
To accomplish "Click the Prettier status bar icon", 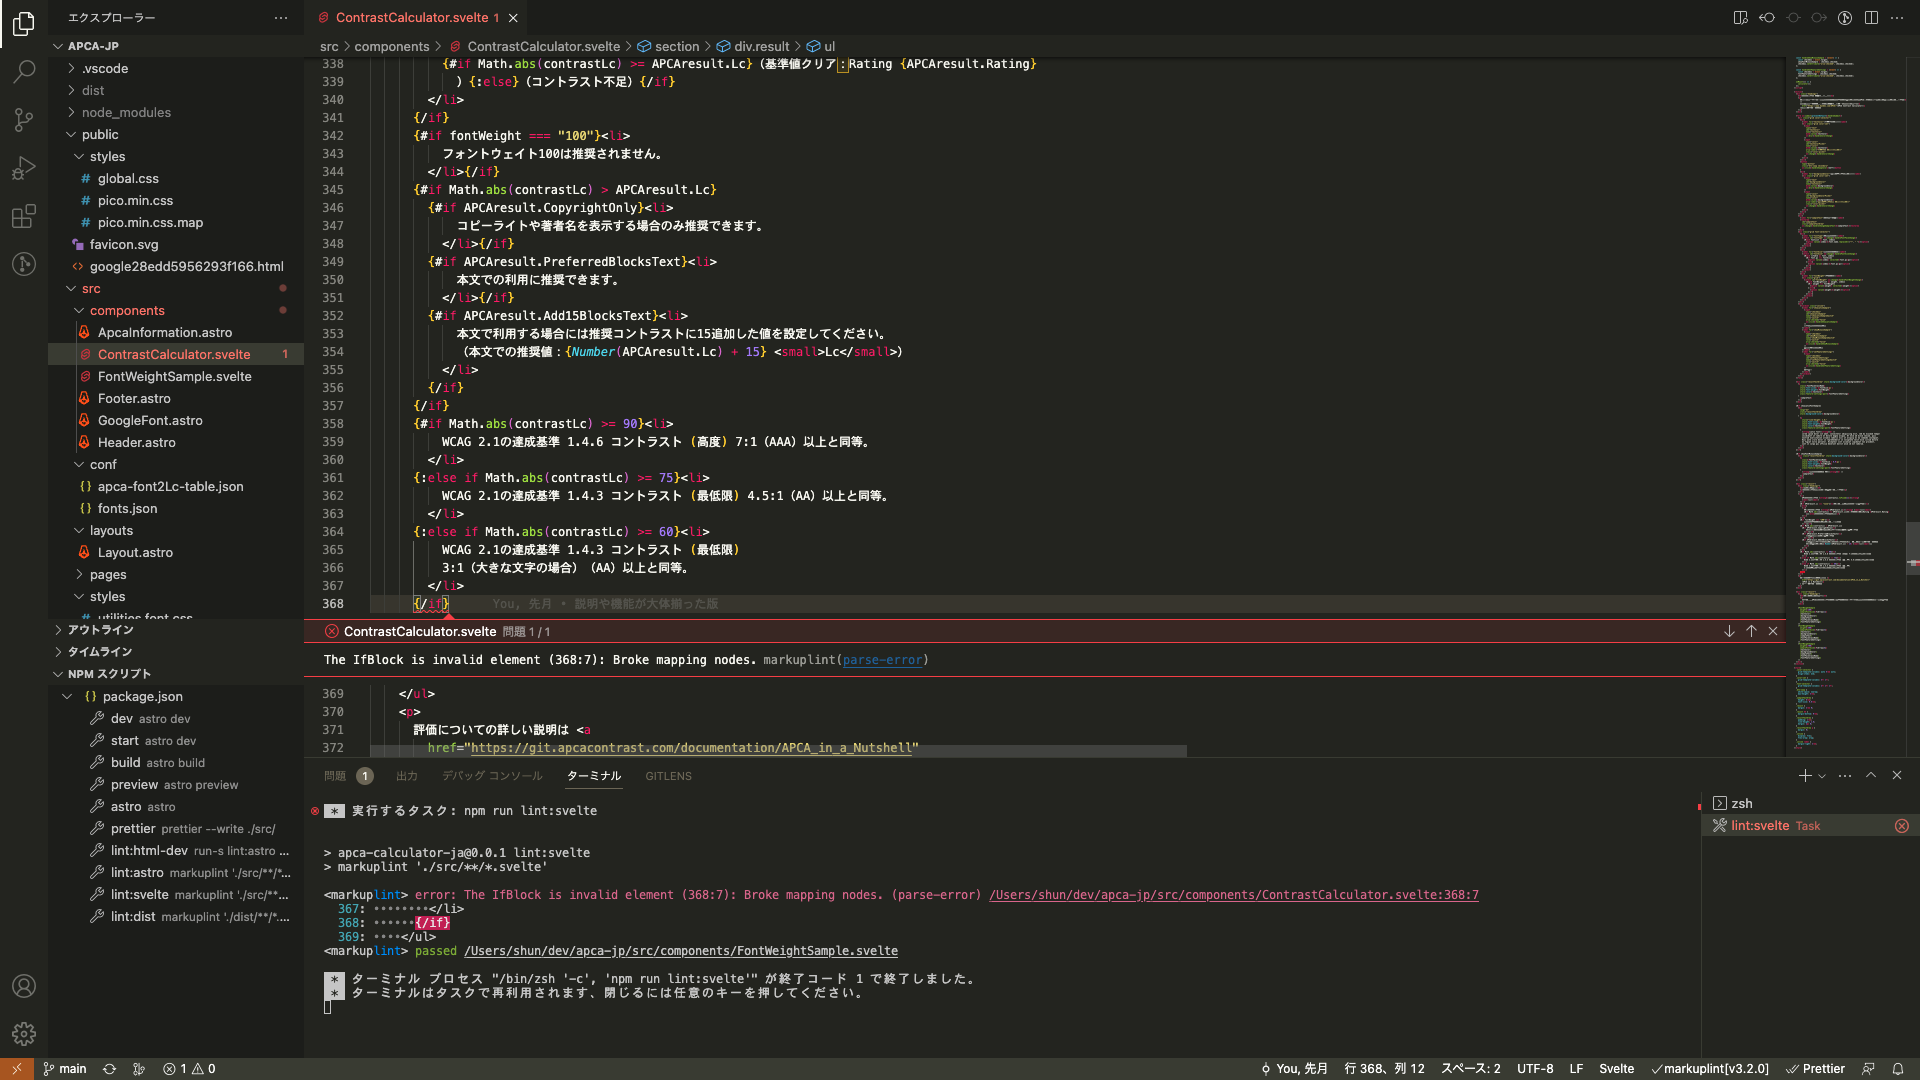I will tap(1815, 1068).
